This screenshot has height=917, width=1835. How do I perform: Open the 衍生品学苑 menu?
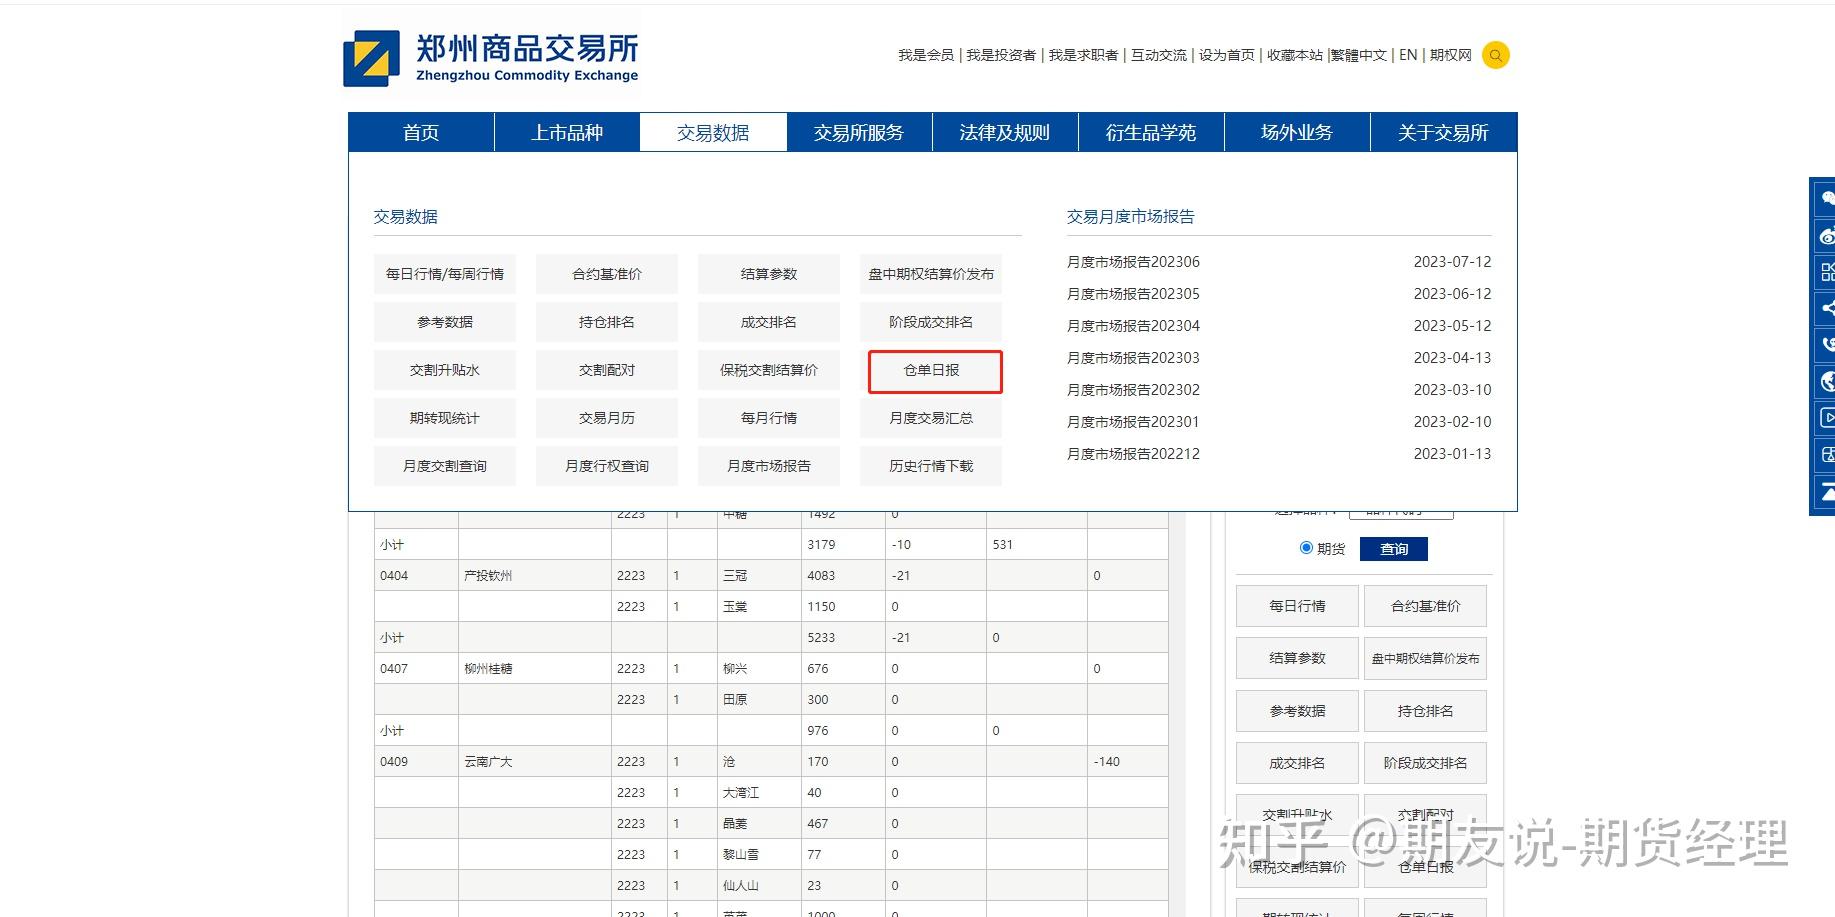coord(1150,131)
